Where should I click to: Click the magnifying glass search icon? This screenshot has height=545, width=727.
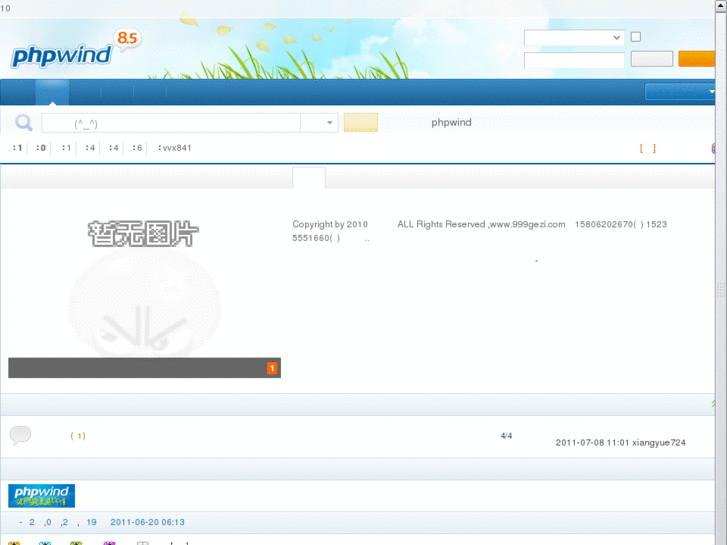pyautogui.click(x=24, y=123)
